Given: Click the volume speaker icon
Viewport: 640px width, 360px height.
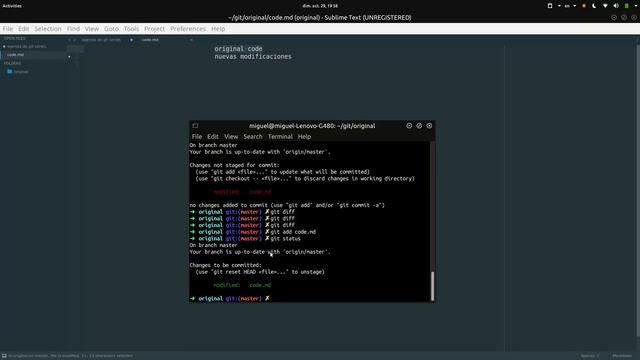Looking at the screenshot, I should [616, 6].
